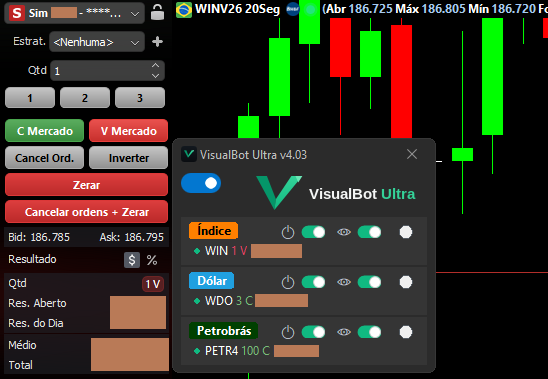Set quantity preset button 2

pos(85,98)
